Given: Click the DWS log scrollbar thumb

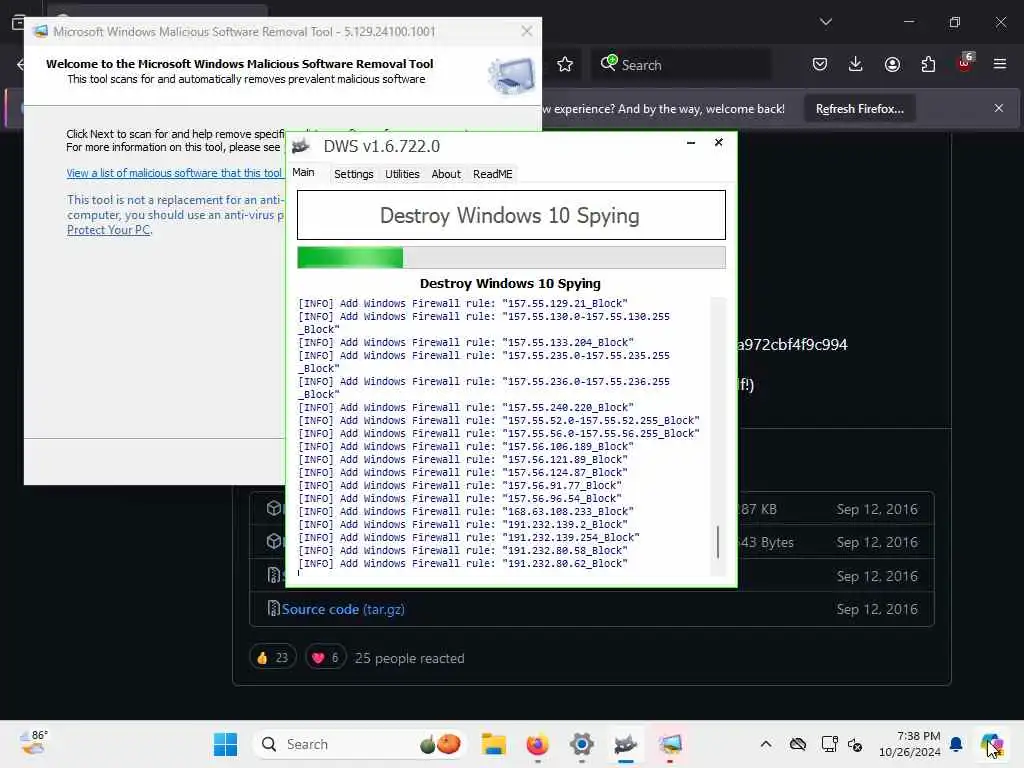Looking at the screenshot, I should (x=718, y=541).
